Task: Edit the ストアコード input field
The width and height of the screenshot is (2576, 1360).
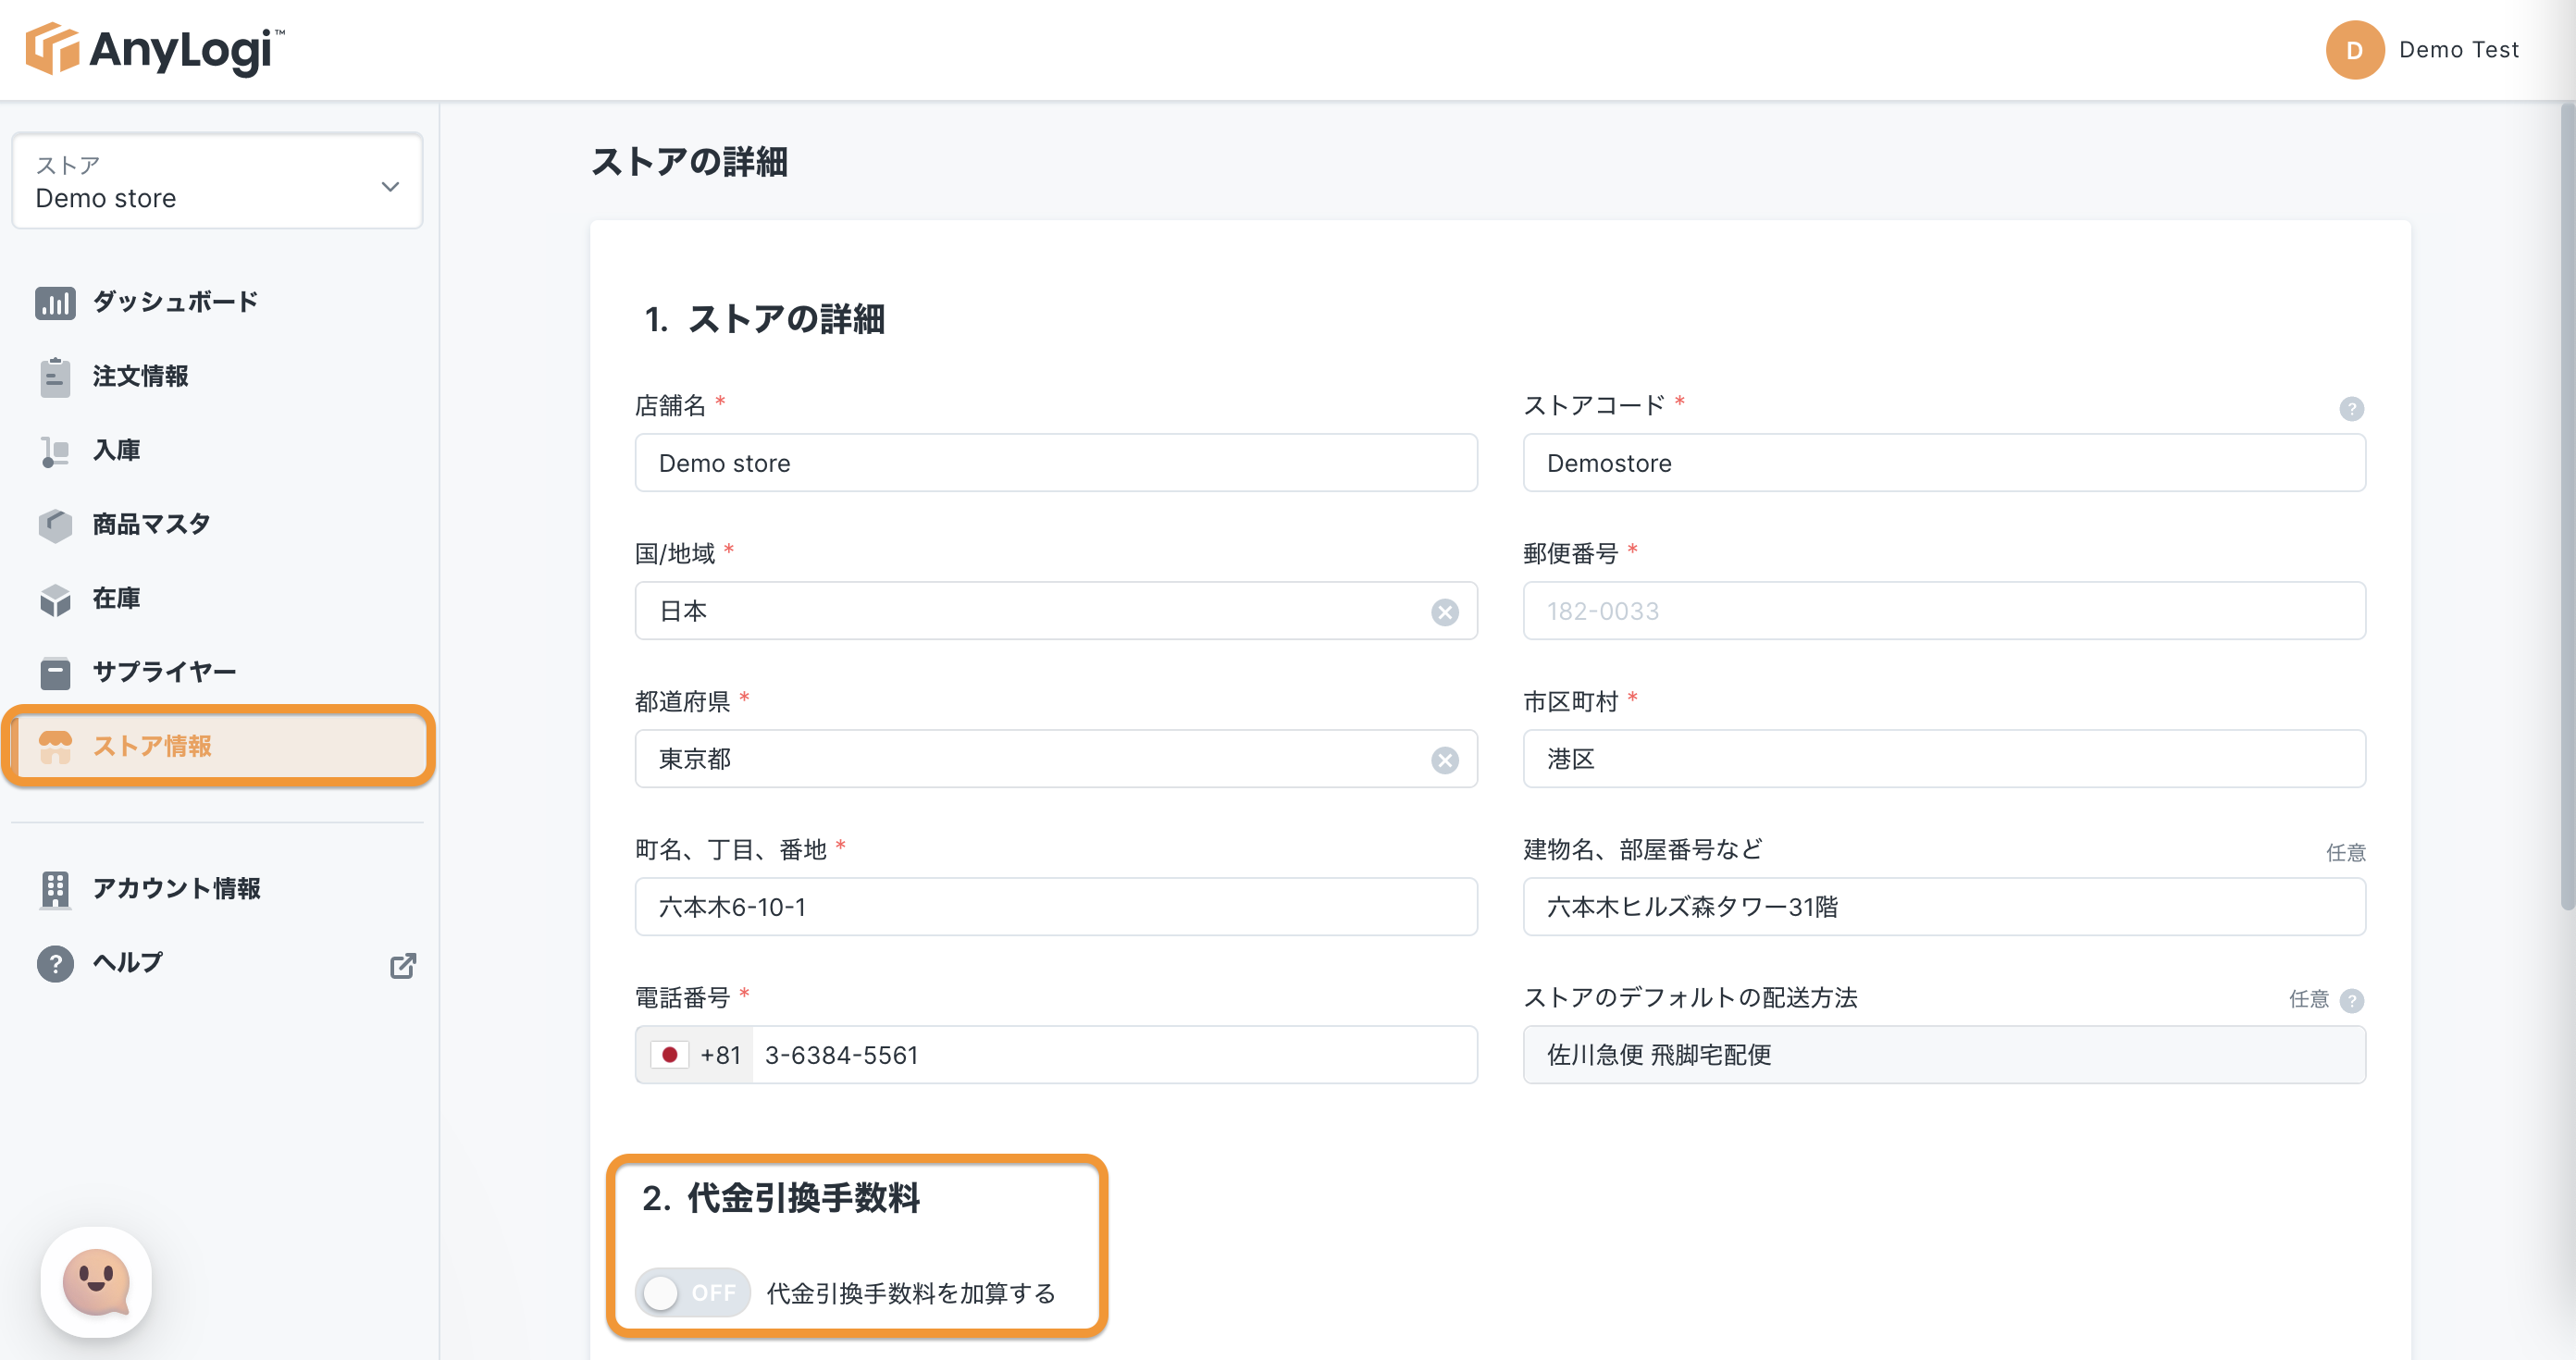Action: click(x=1943, y=463)
